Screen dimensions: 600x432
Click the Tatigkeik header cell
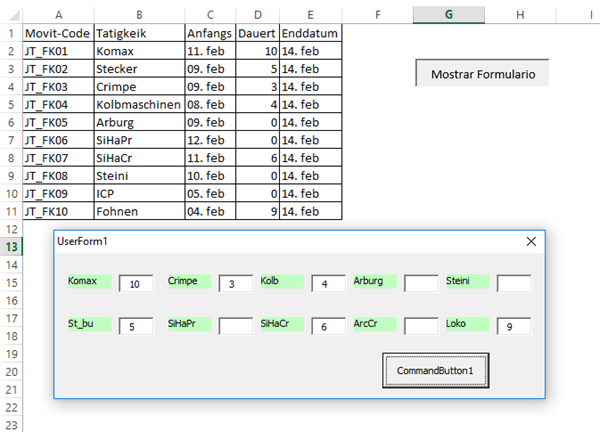click(x=139, y=33)
